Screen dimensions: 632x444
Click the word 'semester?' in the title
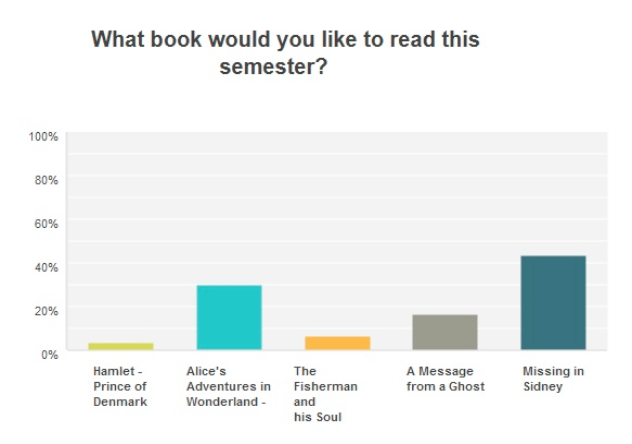coord(273,66)
